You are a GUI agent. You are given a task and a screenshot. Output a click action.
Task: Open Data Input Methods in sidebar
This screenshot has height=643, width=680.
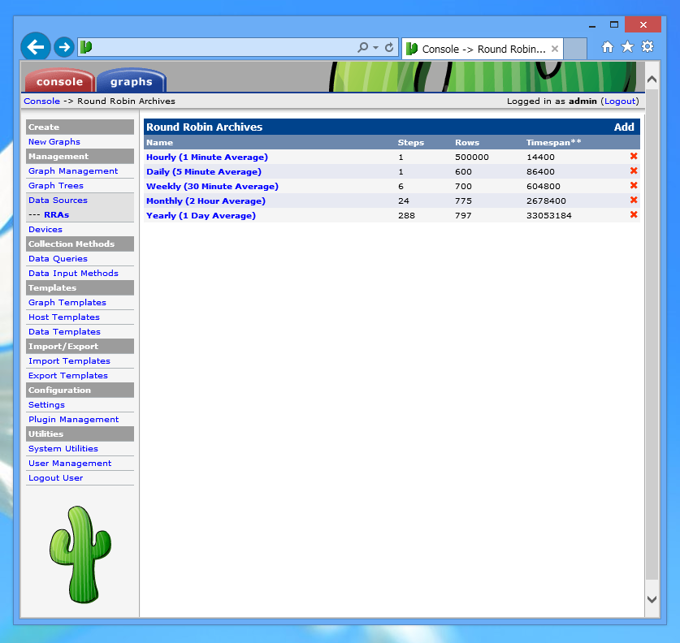coord(73,273)
